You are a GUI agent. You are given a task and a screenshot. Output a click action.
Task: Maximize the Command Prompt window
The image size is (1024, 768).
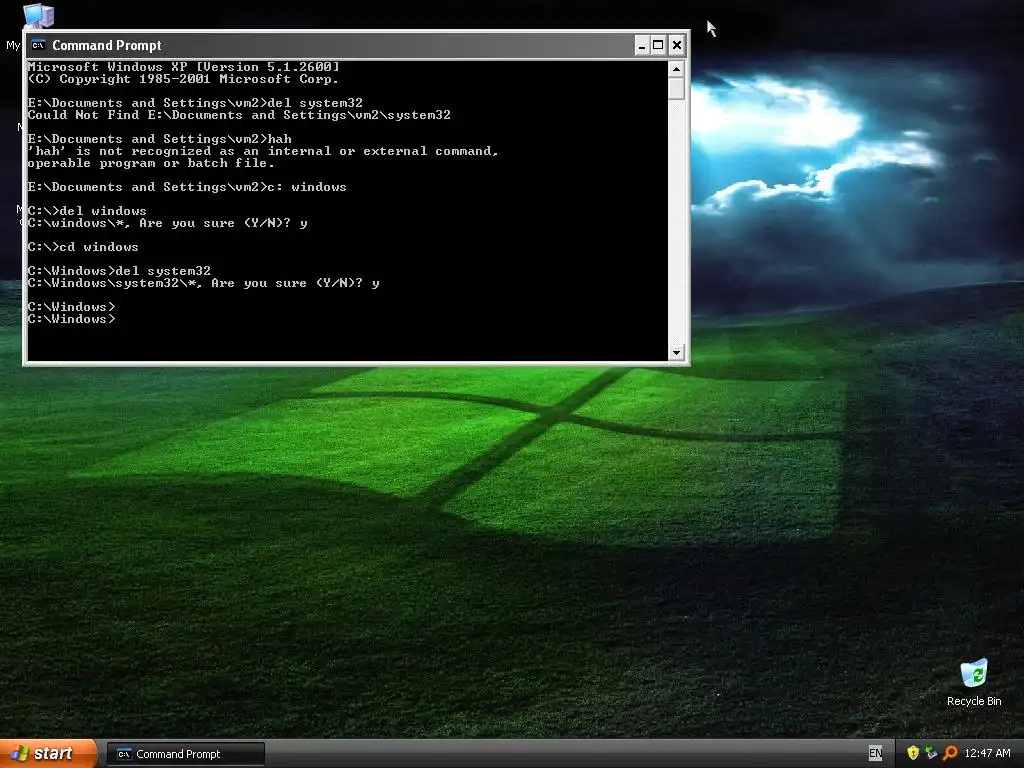[658, 45]
